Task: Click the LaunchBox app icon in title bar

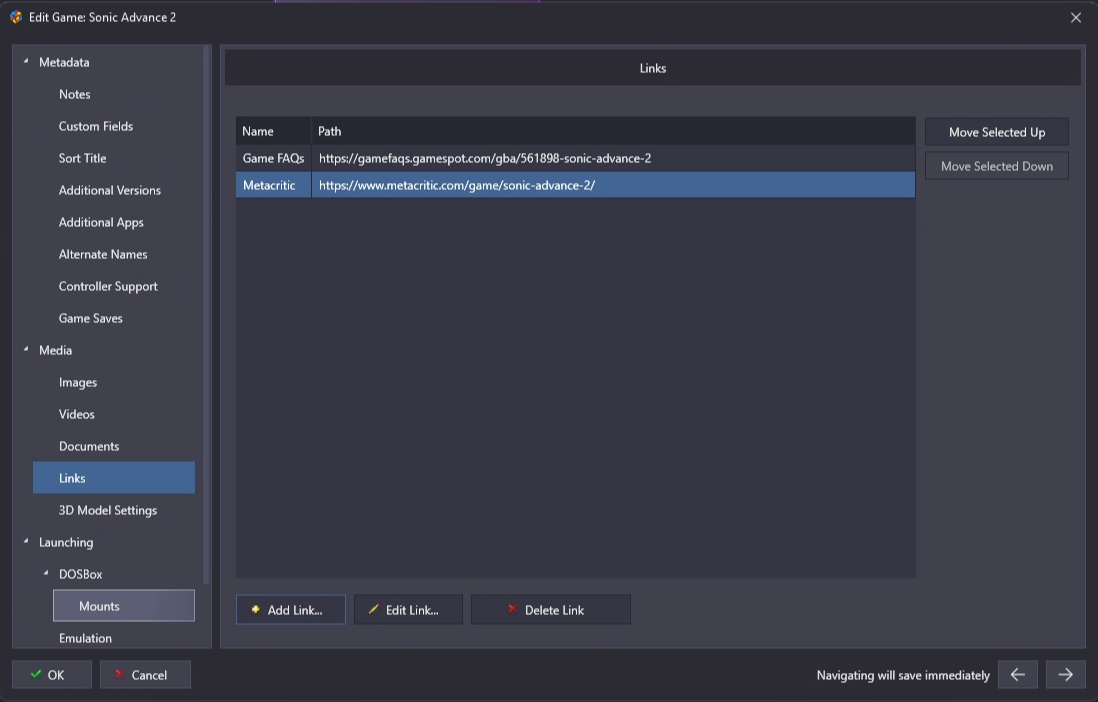Action: pos(16,17)
